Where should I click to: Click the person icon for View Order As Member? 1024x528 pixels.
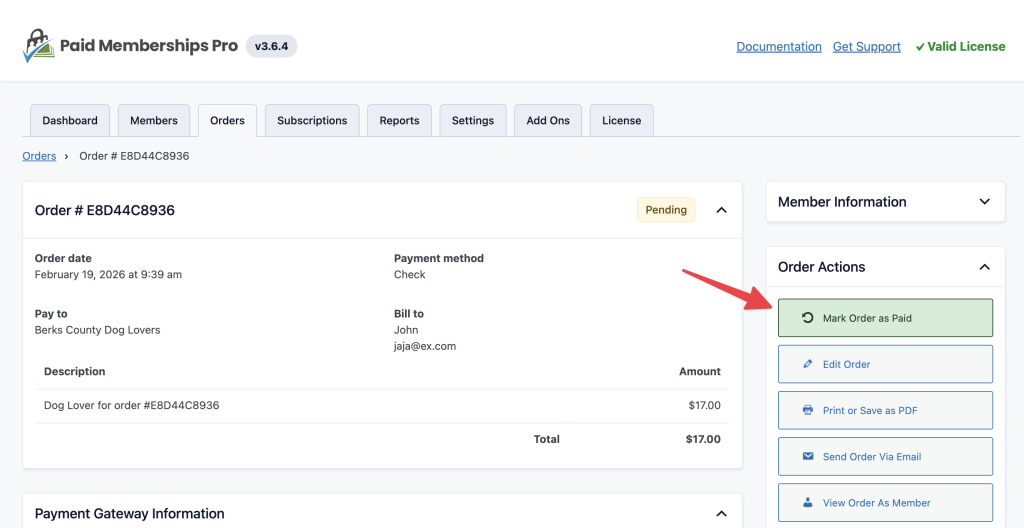808,502
